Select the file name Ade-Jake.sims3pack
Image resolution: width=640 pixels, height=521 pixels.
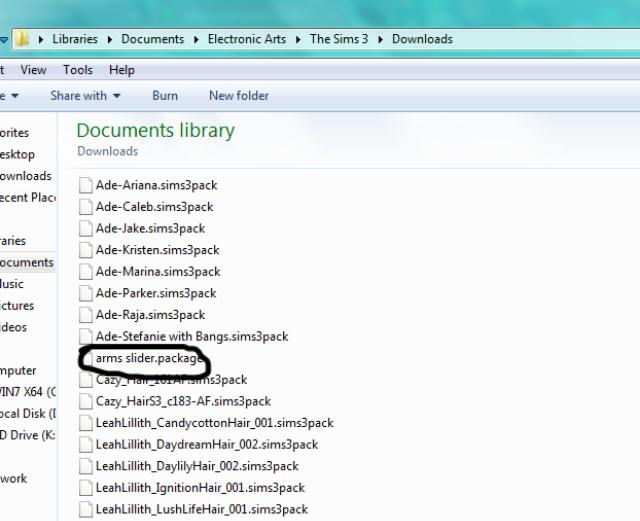pos(150,228)
